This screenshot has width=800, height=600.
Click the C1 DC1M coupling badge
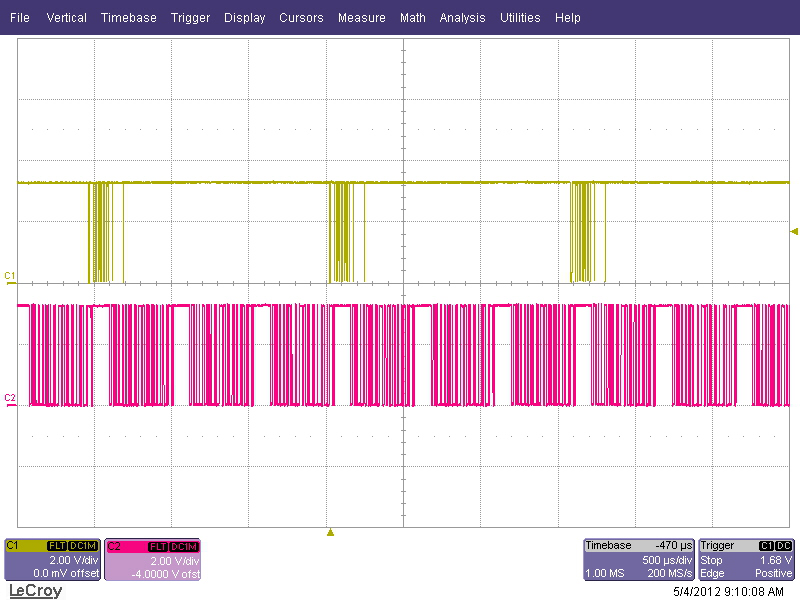pyautogui.click(x=83, y=546)
